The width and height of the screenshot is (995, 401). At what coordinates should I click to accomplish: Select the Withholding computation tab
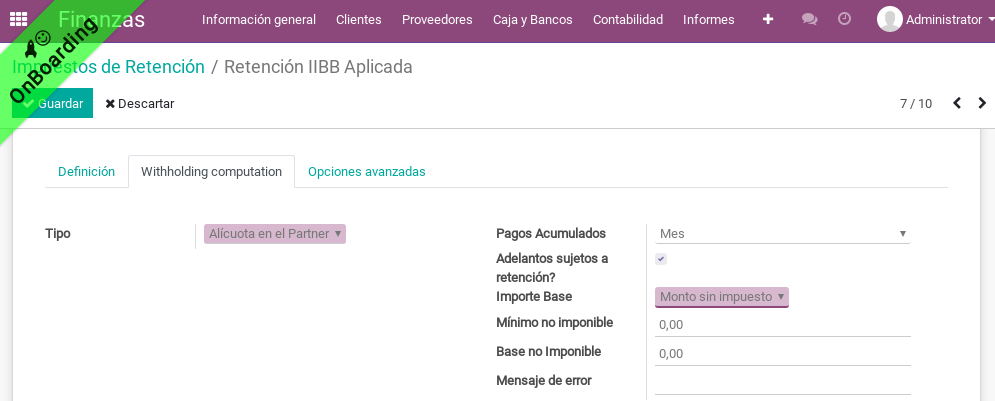pyautogui.click(x=211, y=171)
